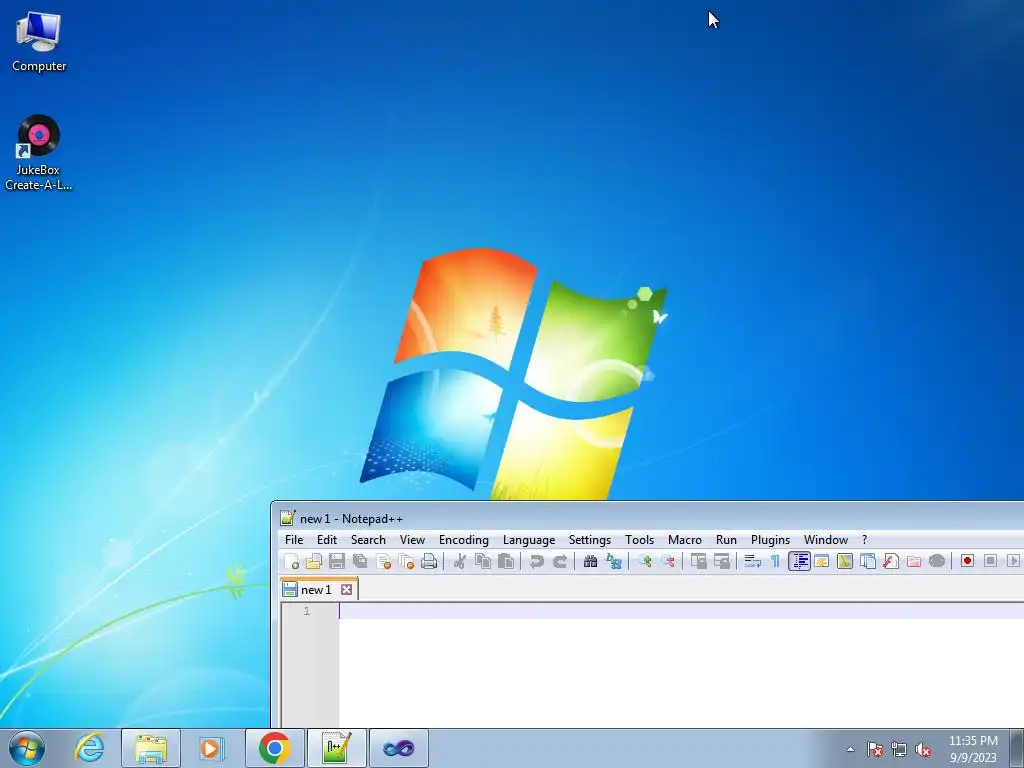Open the Language menu
Viewport: 1024px width, 768px height.
529,540
